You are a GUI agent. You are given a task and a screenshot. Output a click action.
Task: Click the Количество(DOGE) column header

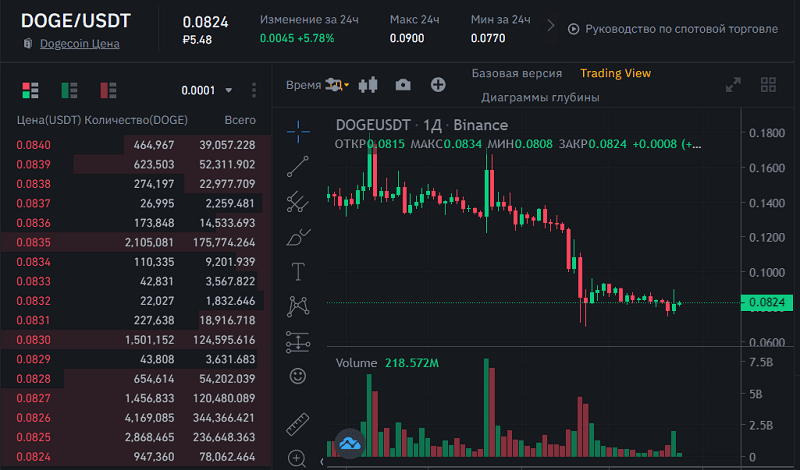136,120
